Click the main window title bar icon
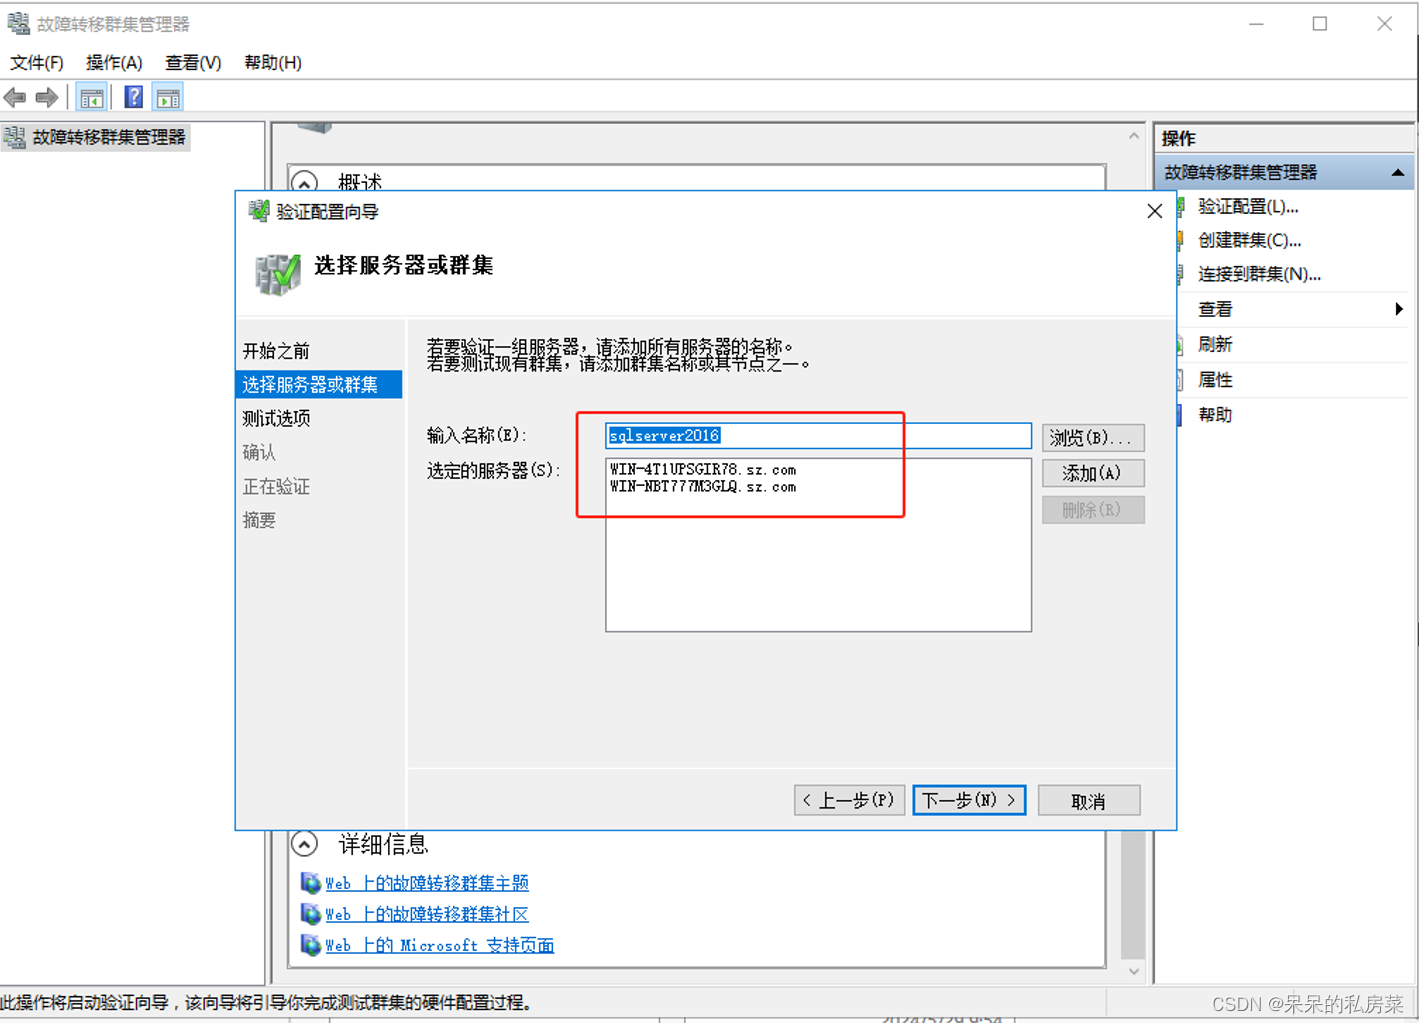Image resolution: width=1419 pixels, height=1023 pixels. click(x=18, y=23)
